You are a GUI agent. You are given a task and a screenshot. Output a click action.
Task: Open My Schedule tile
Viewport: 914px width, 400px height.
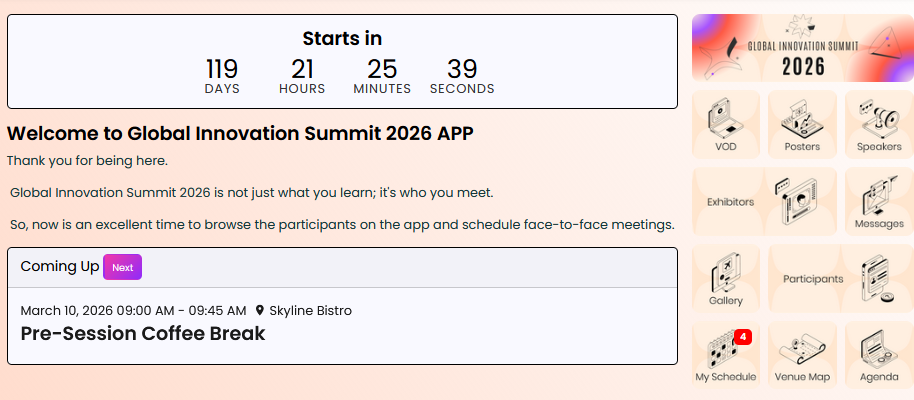click(x=725, y=355)
